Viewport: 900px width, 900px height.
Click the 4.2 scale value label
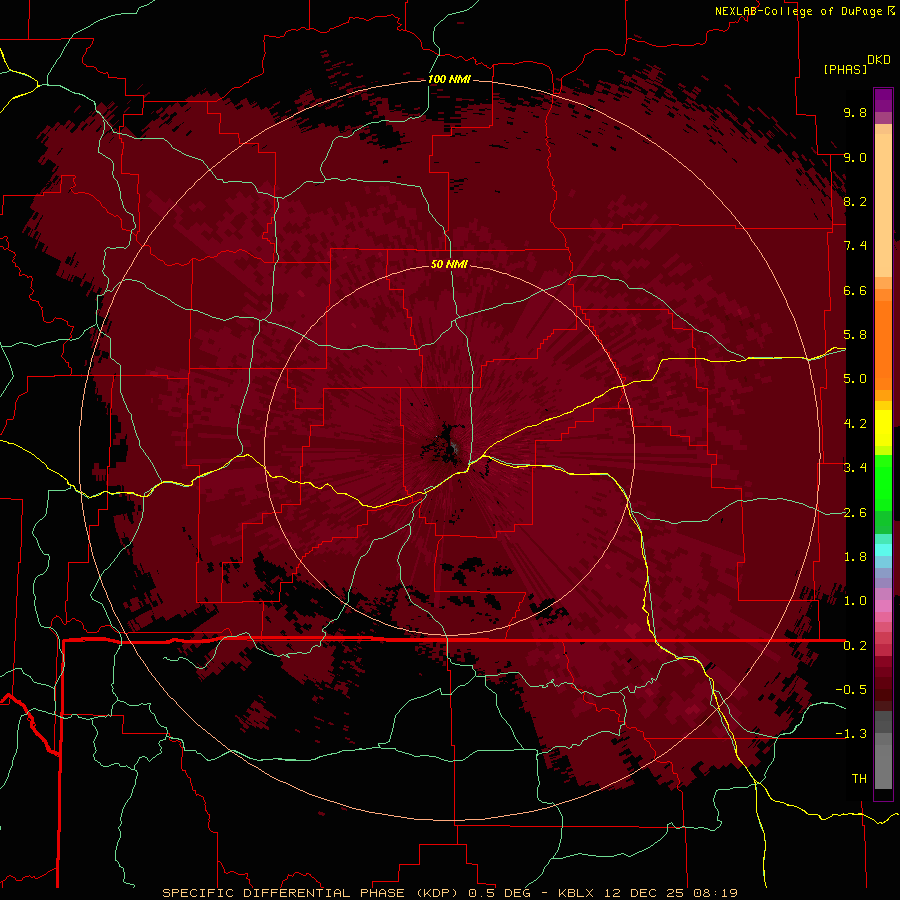(855, 424)
